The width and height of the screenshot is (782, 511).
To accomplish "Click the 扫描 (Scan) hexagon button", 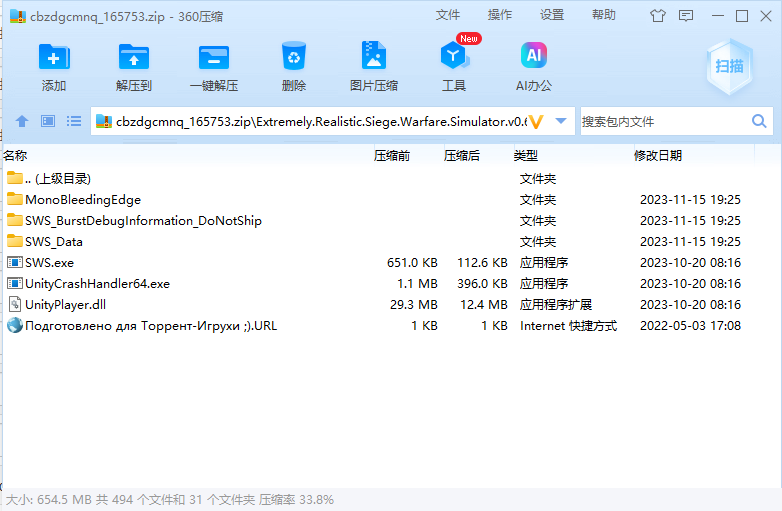I will 729,66.
